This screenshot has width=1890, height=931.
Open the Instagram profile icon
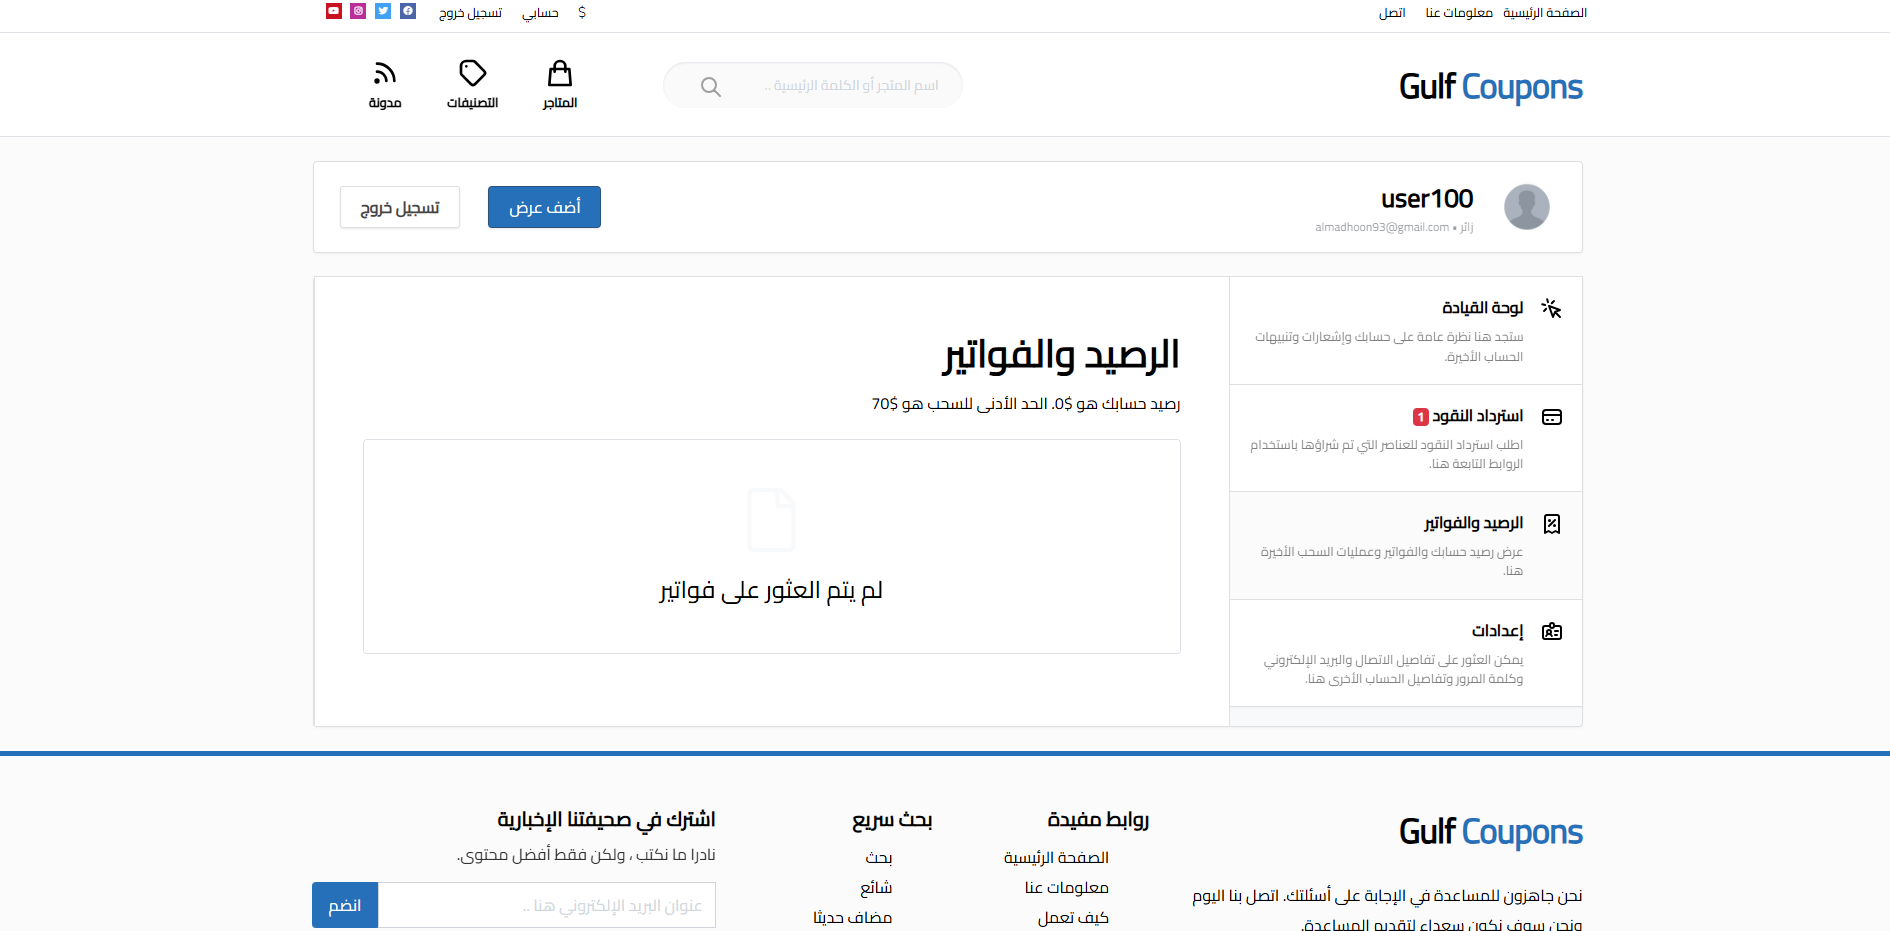pos(358,11)
